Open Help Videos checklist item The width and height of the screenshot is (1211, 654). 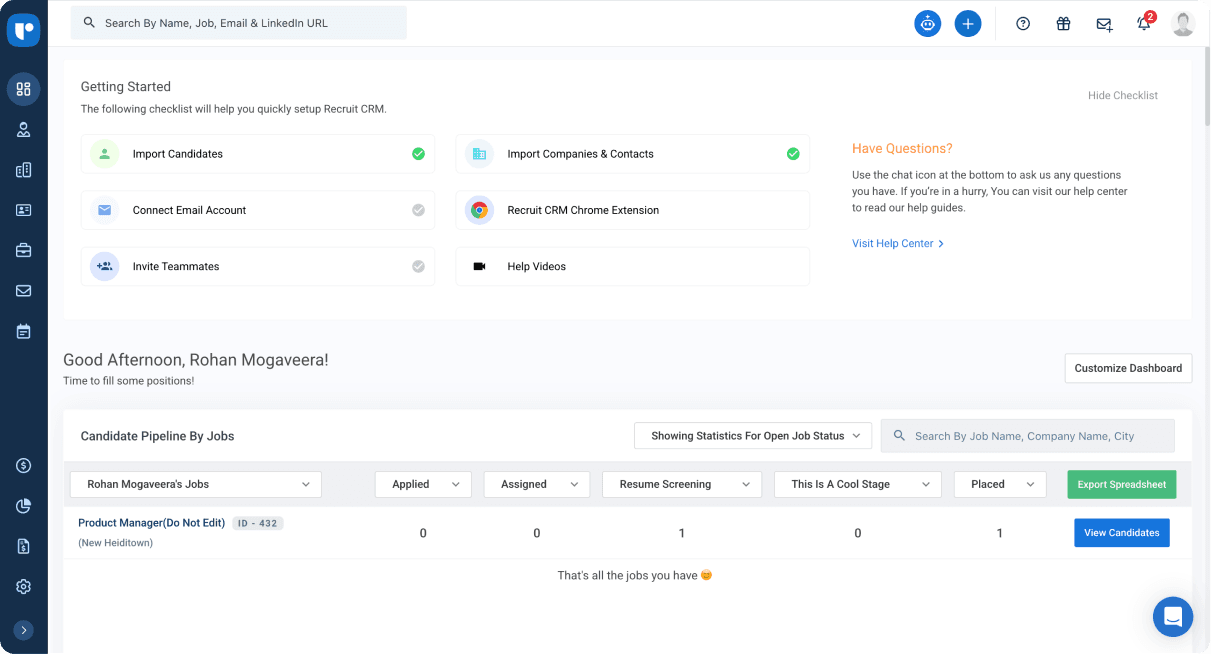pos(632,267)
